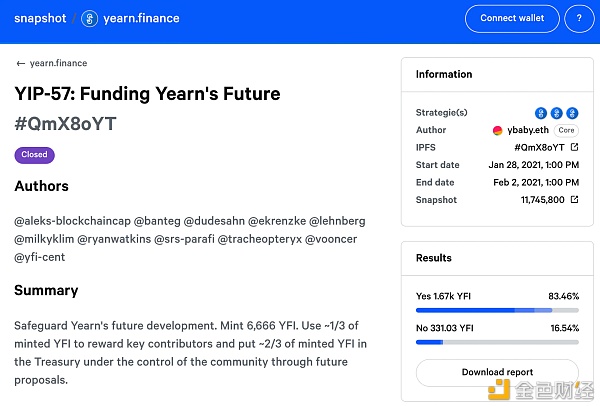The width and height of the screenshot is (600, 406).
Task: Click the ybaby.eth author name
Action: [x=528, y=130]
